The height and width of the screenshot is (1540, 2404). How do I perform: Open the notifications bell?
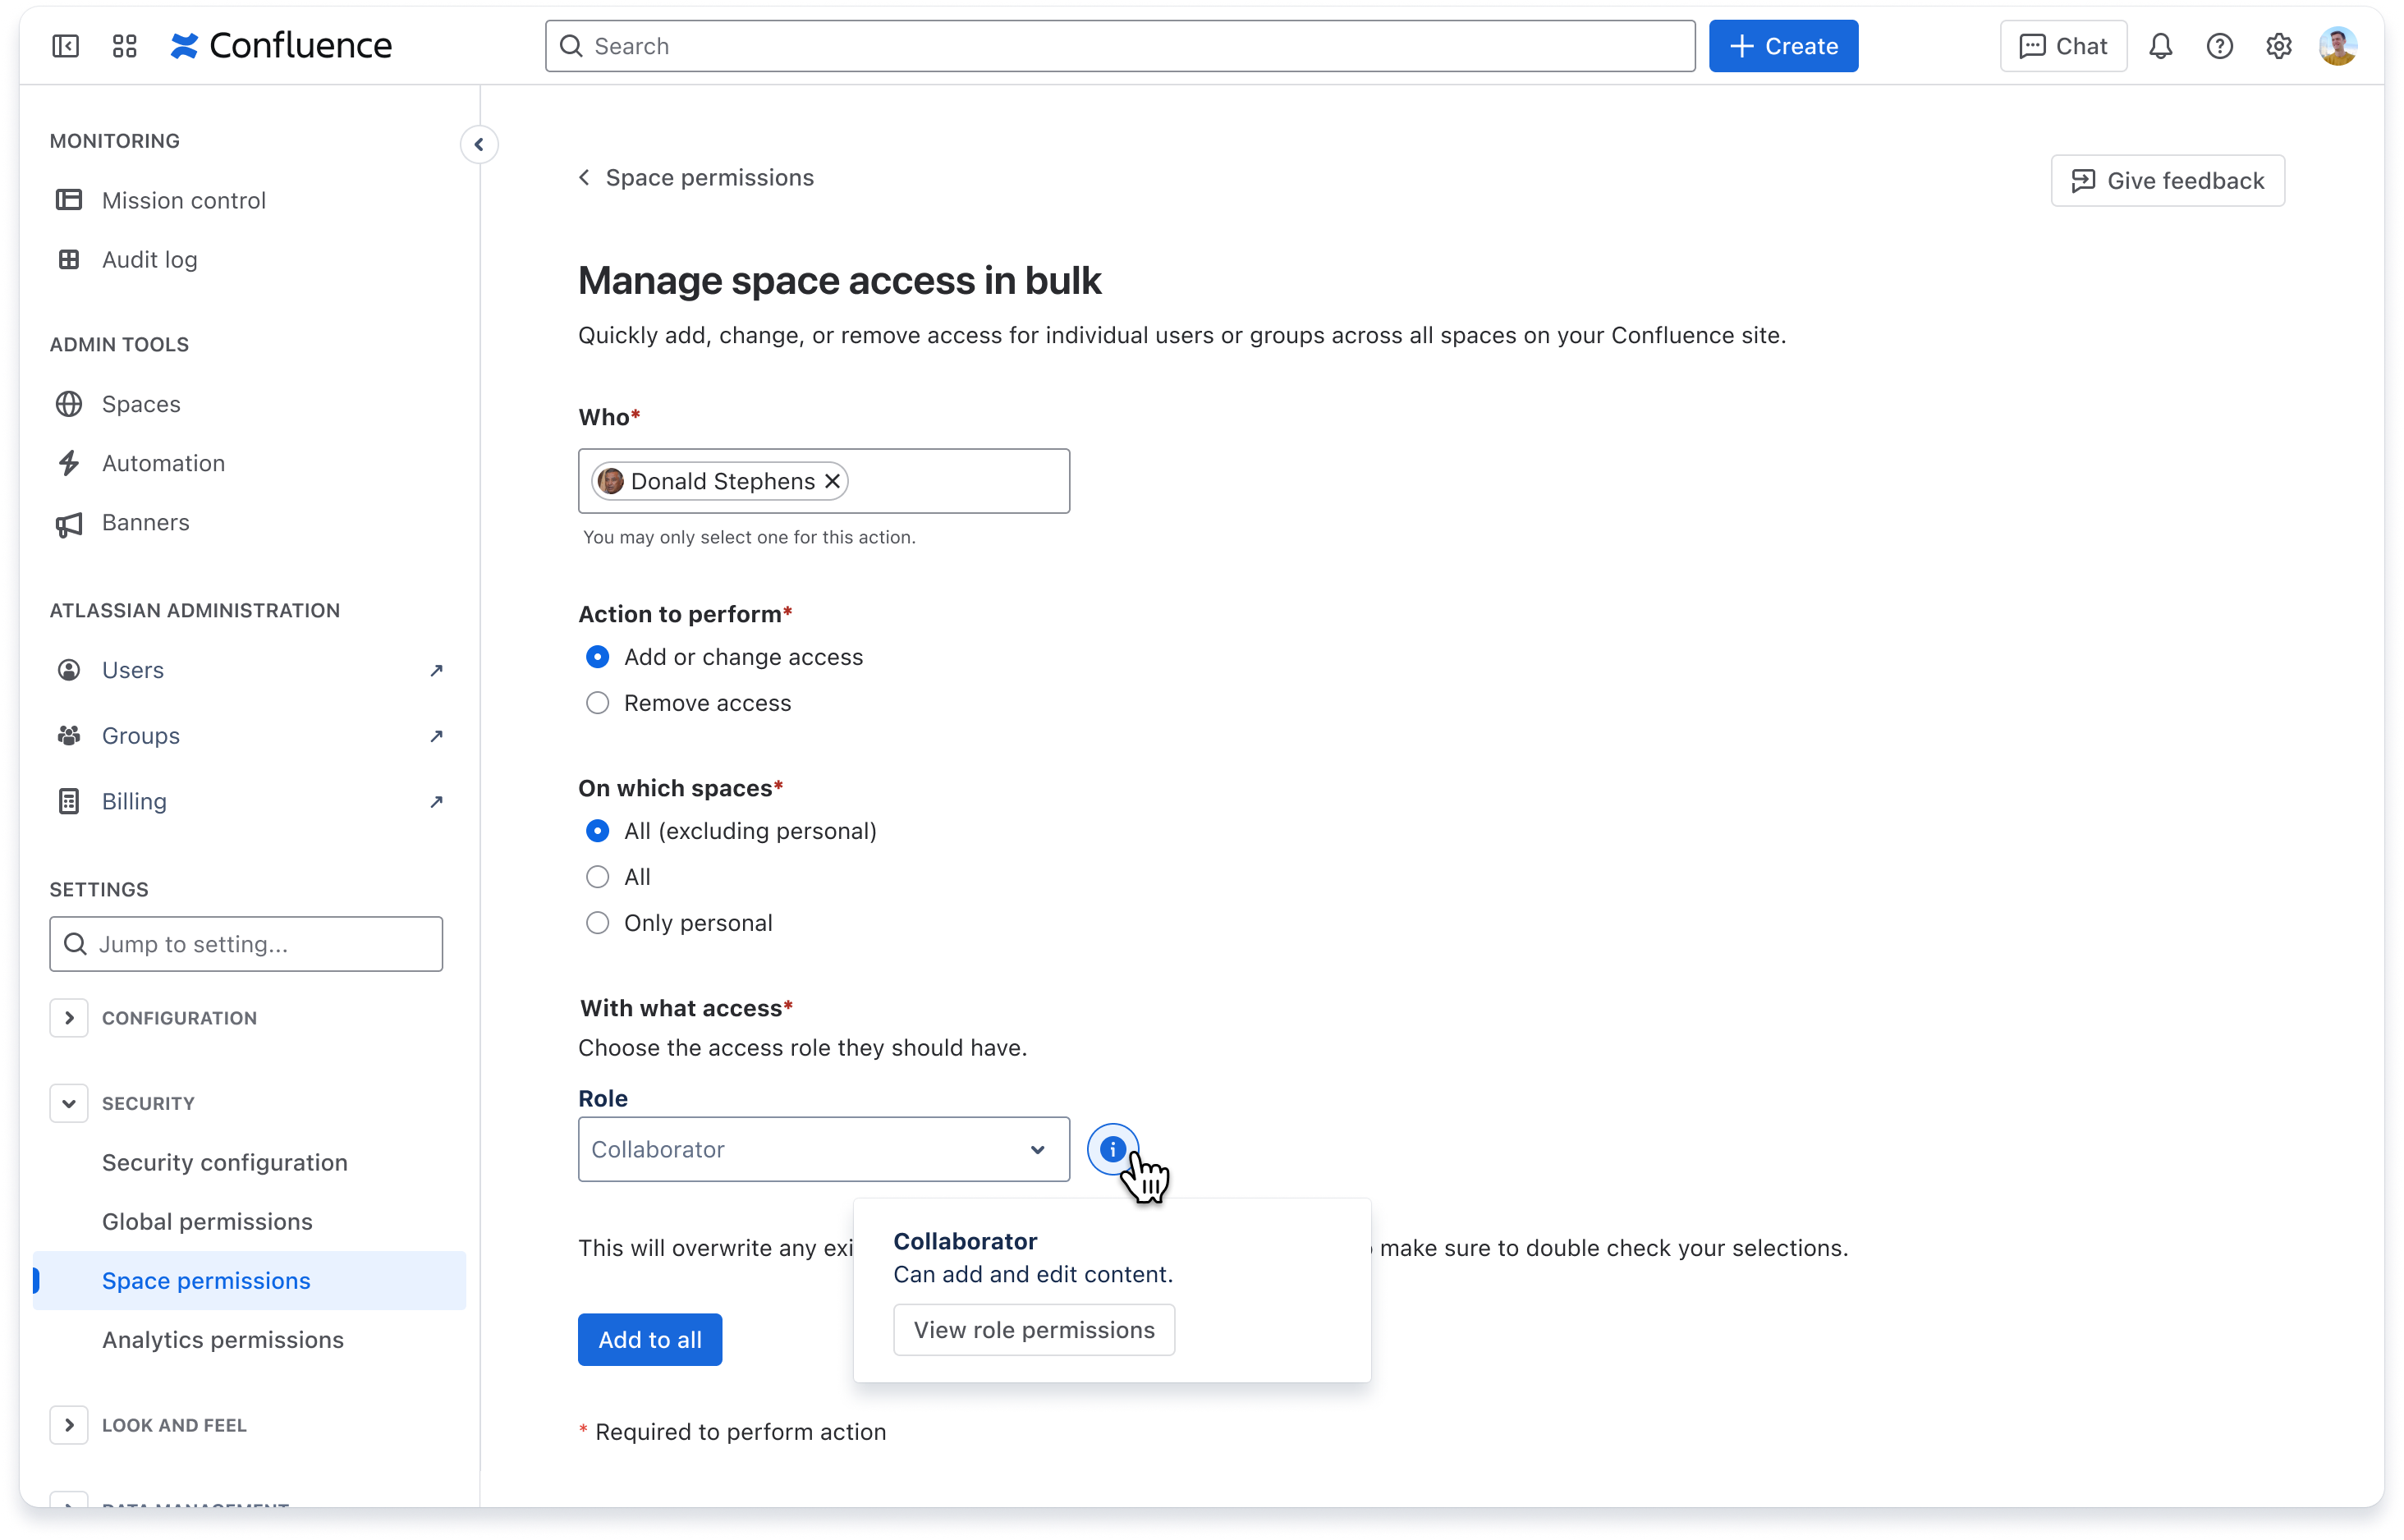(x=2160, y=45)
